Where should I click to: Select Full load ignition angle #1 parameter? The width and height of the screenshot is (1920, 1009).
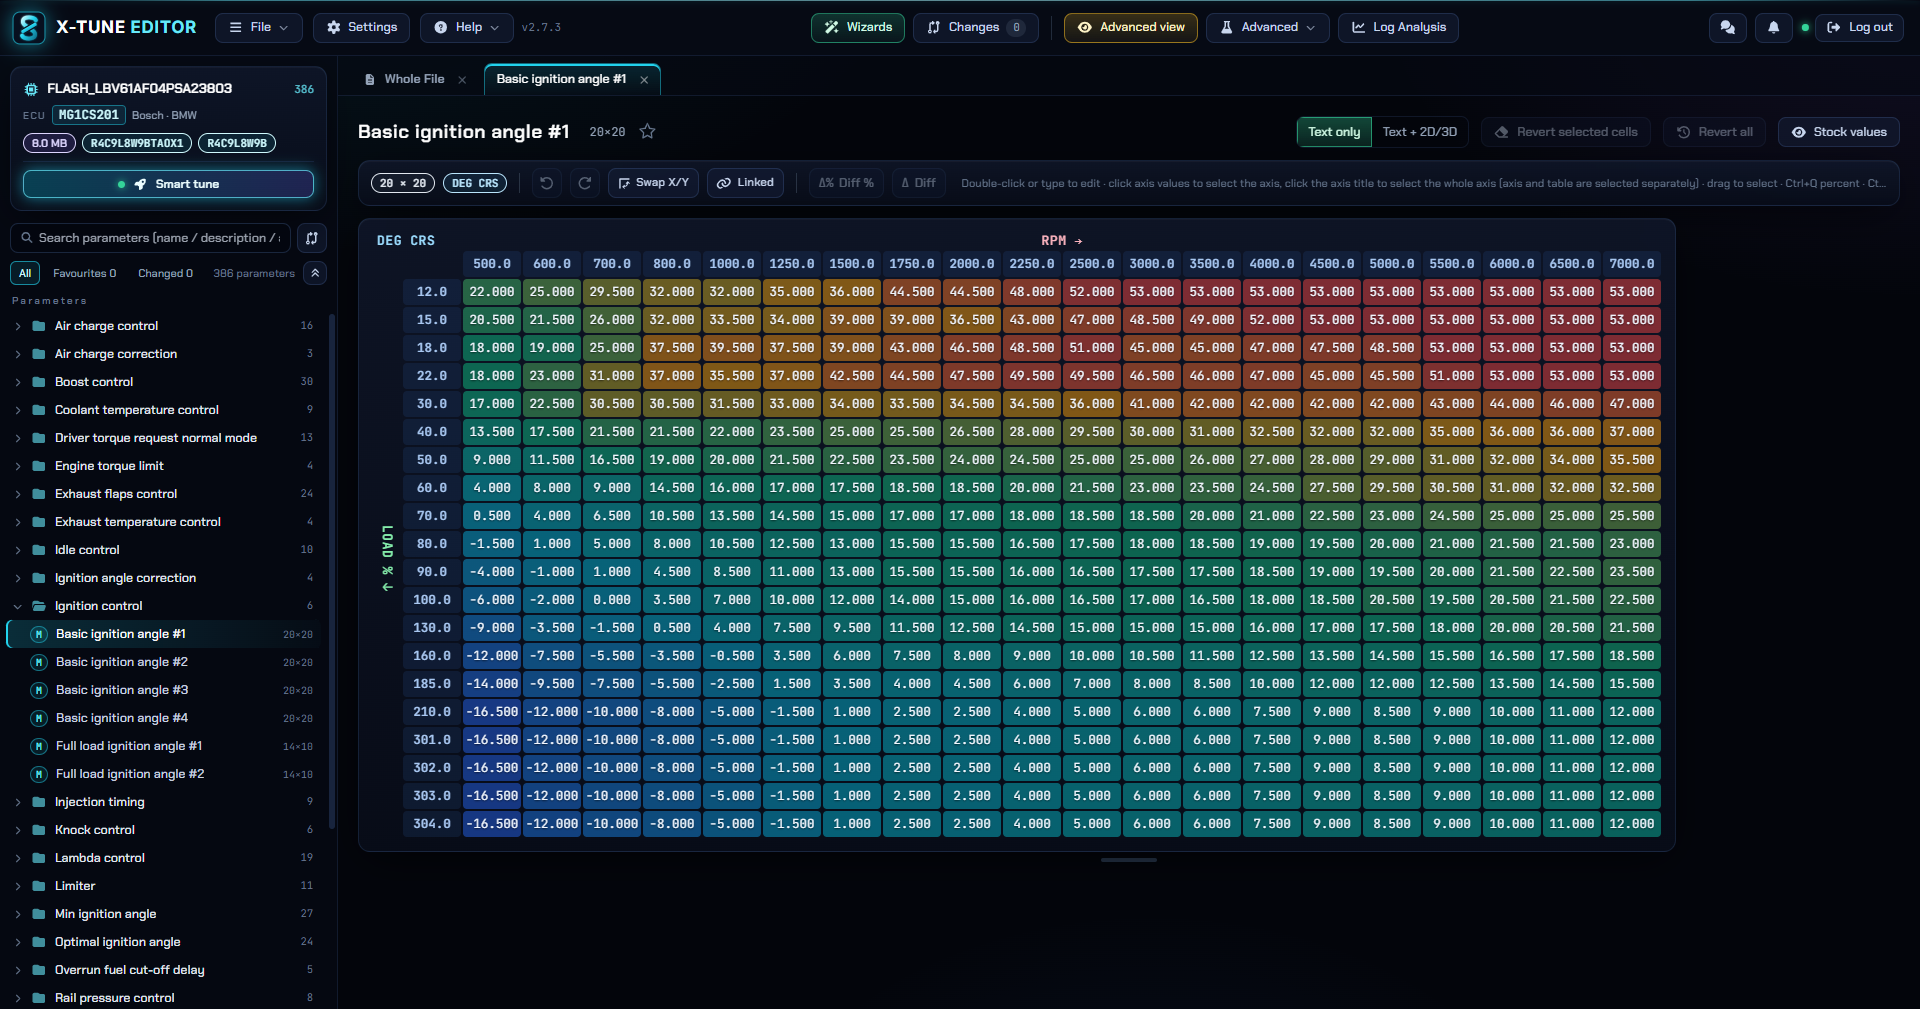tap(165, 746)
